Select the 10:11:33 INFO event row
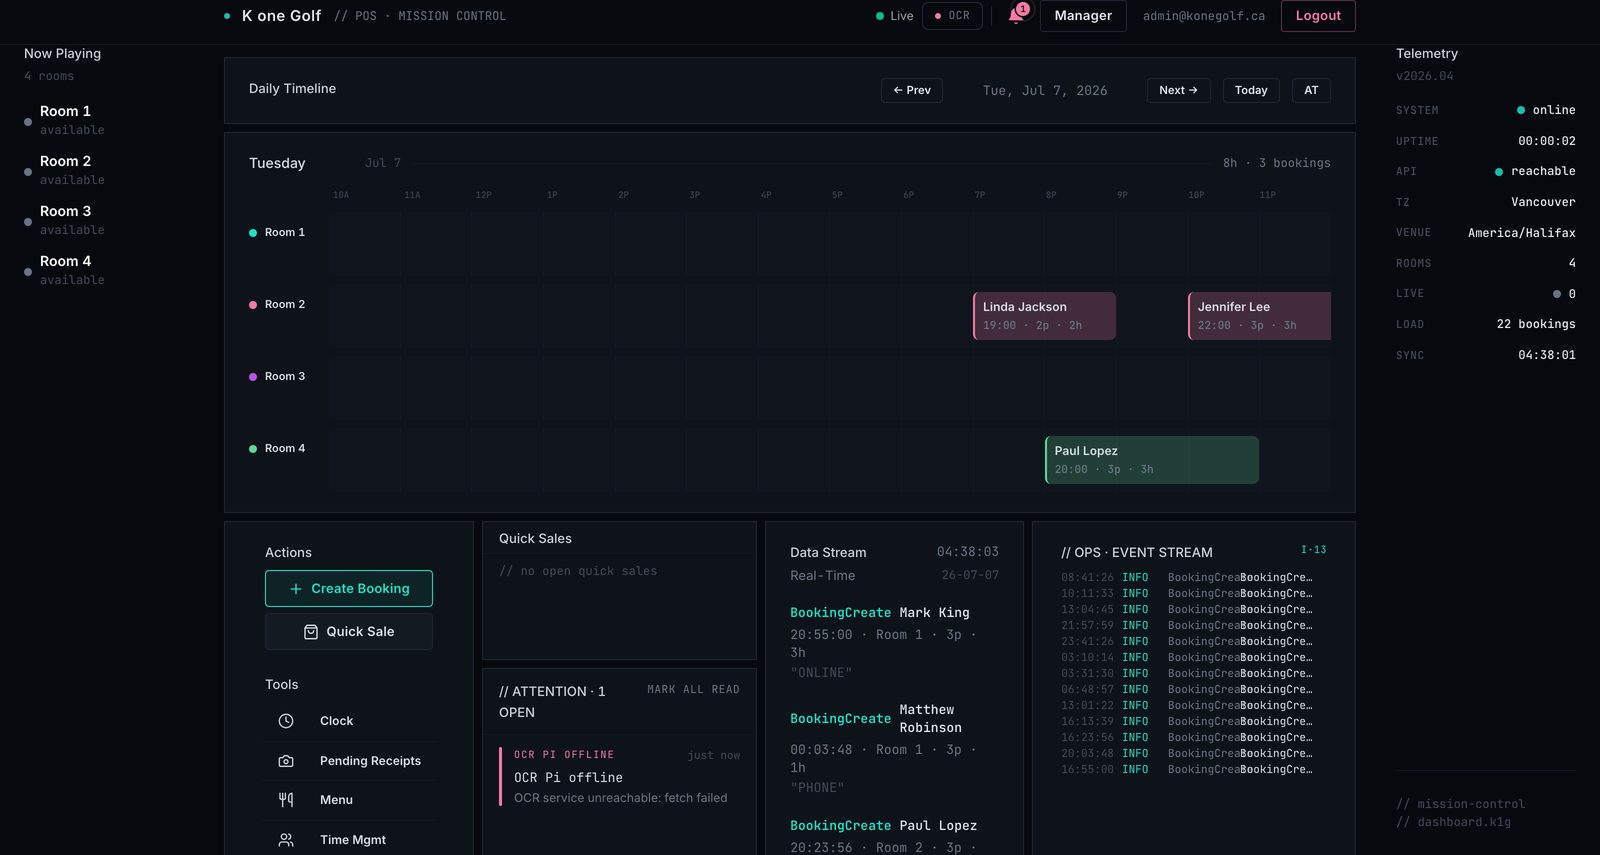The image size is (1600, 855). tap(1187, 593)
